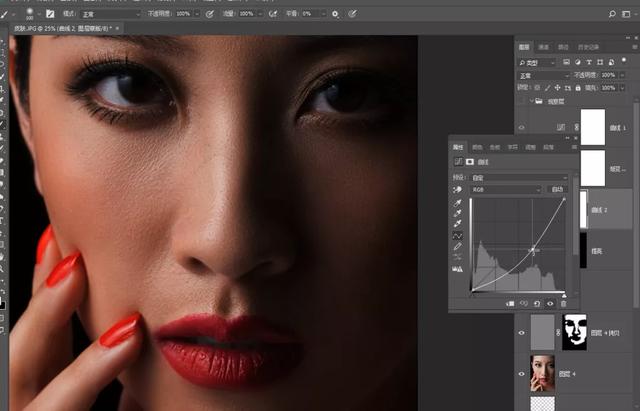The width and height of the screenshot is (640, 411).
Task: Hide the layer with the portrait thumbnail
Action: click(521, 374)
